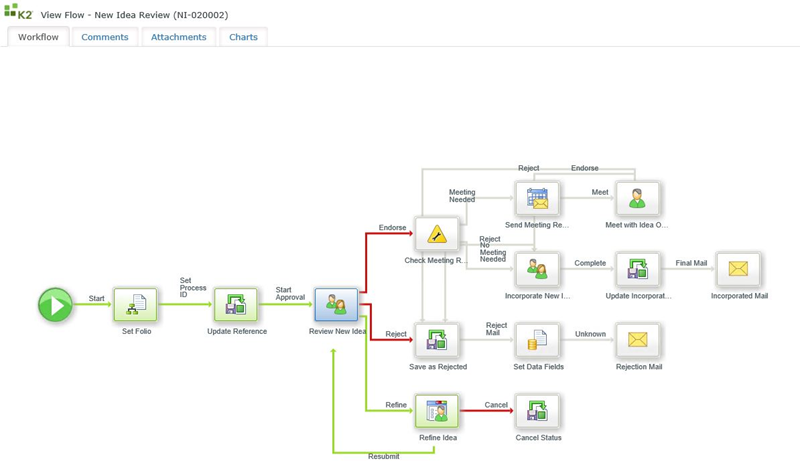The width and height of the screenshot is (800, 474).
Task: Select the Update Incorporated activity icon
Action: pyautogui.click(x=637, y=269)
